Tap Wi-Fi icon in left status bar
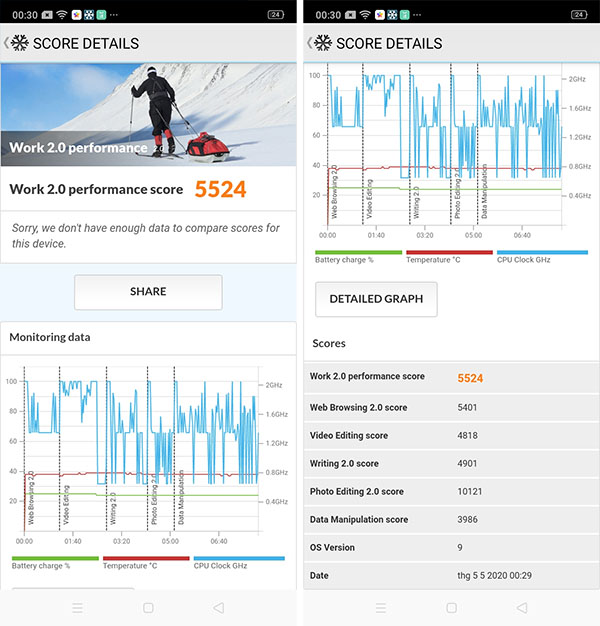This screenshot has width=600, height=626. click(61, 15)
